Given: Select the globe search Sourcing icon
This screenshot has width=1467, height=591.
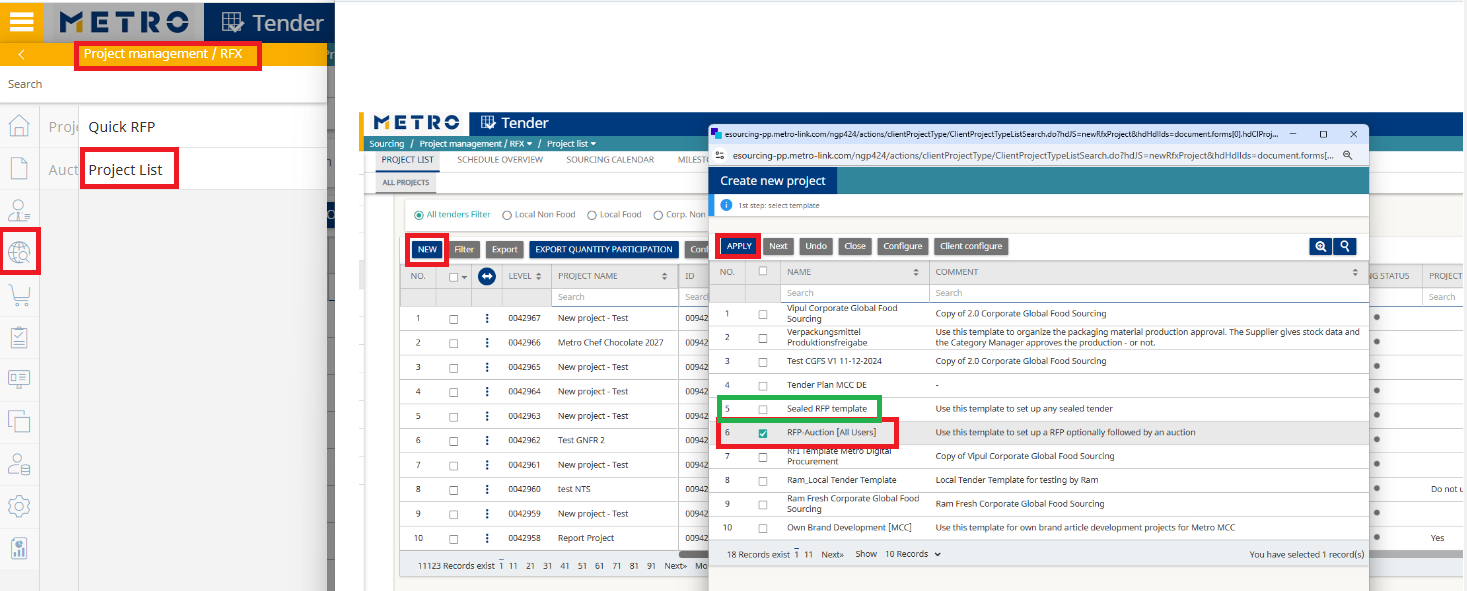Looking at the screenshot, I should click(20, 251).
